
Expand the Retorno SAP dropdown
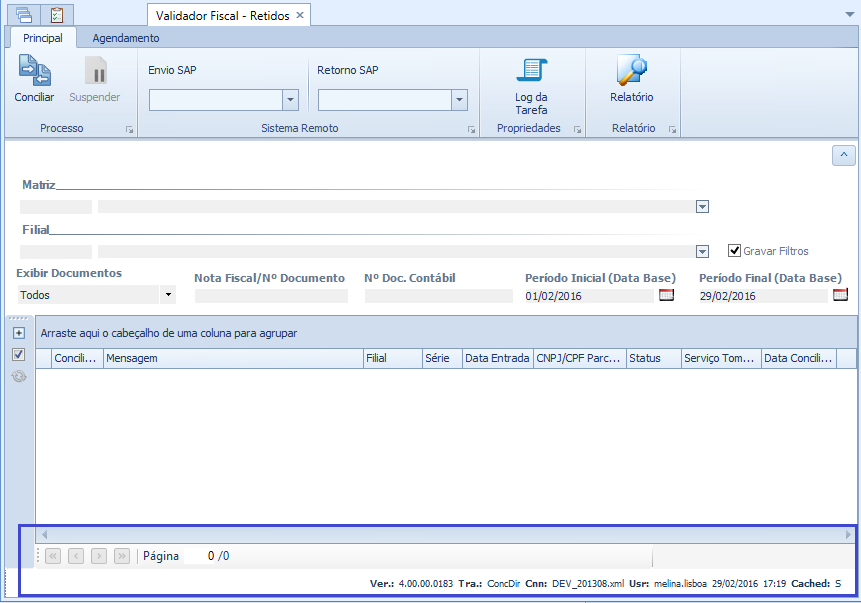tap(459, 100)
